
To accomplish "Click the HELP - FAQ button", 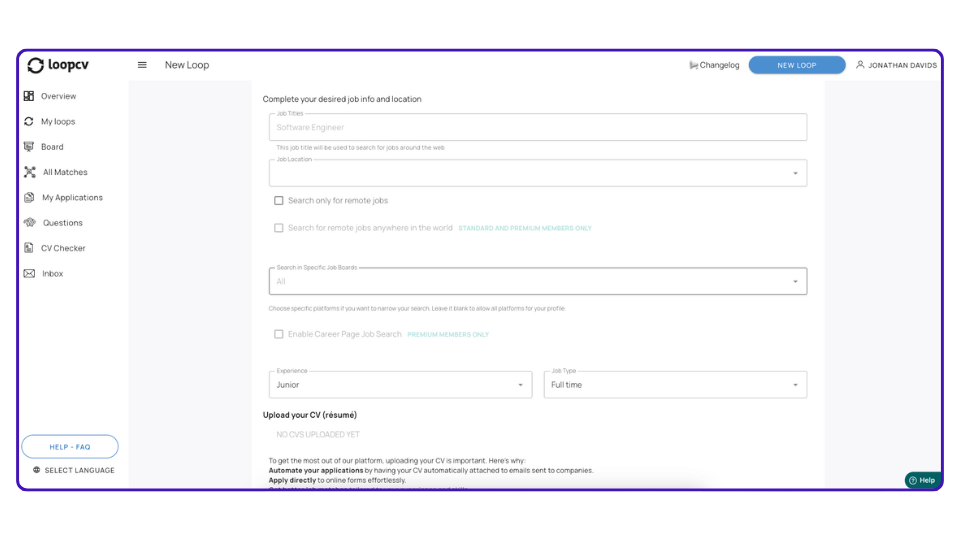I will pyautogui.click(x=70, y=447).
